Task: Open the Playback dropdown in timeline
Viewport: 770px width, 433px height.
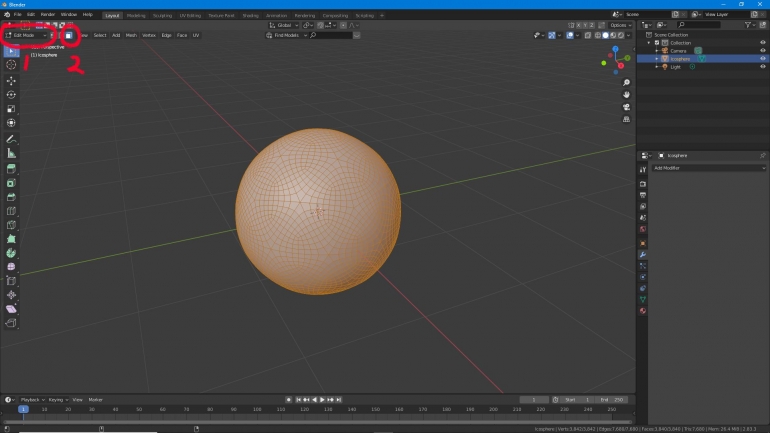Action: 32,400
